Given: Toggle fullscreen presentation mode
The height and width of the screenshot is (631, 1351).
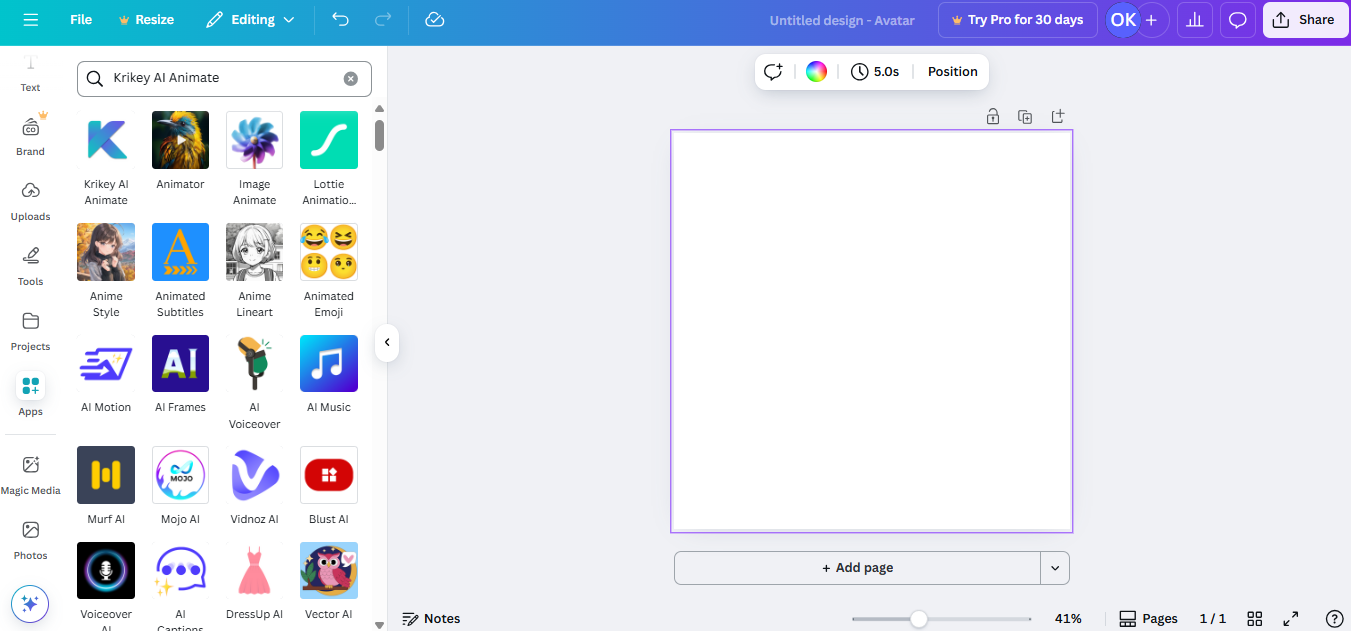Looking at the screenshot, I should pos(1290,618).
